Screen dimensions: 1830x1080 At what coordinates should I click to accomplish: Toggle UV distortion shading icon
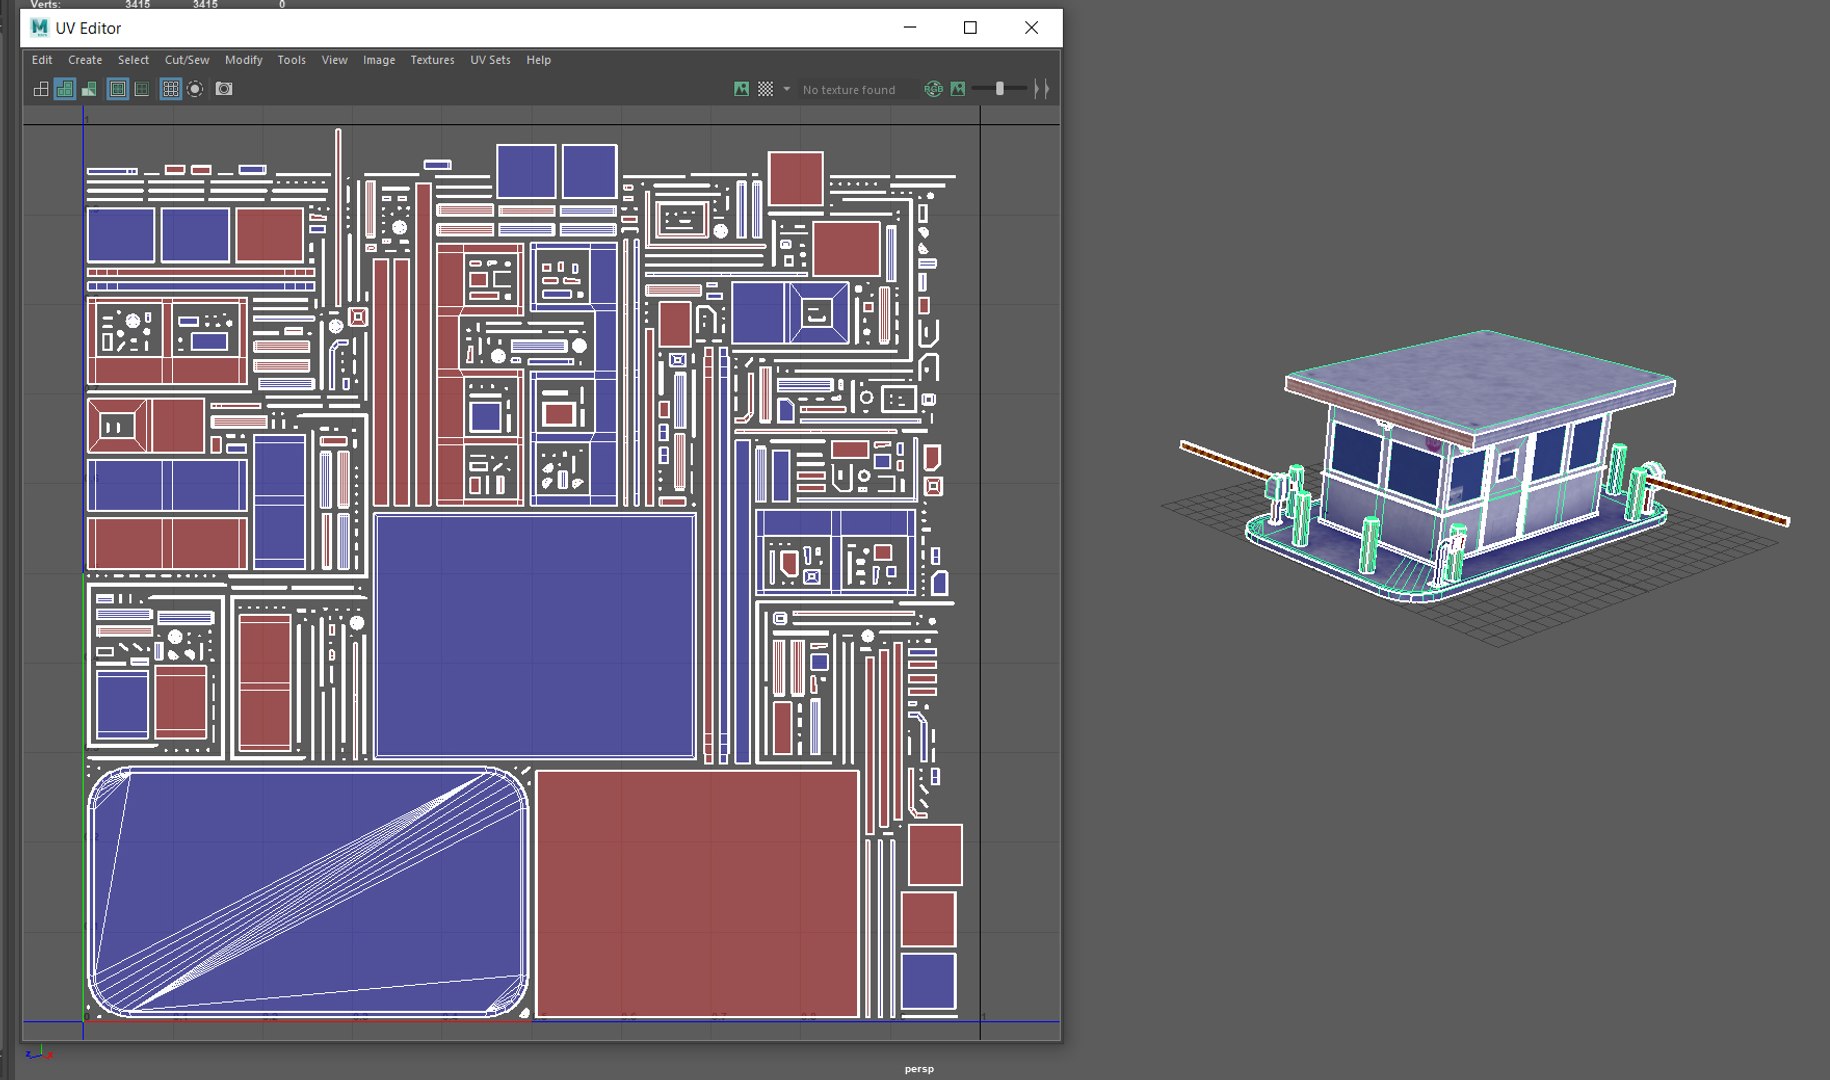[89, 89]
